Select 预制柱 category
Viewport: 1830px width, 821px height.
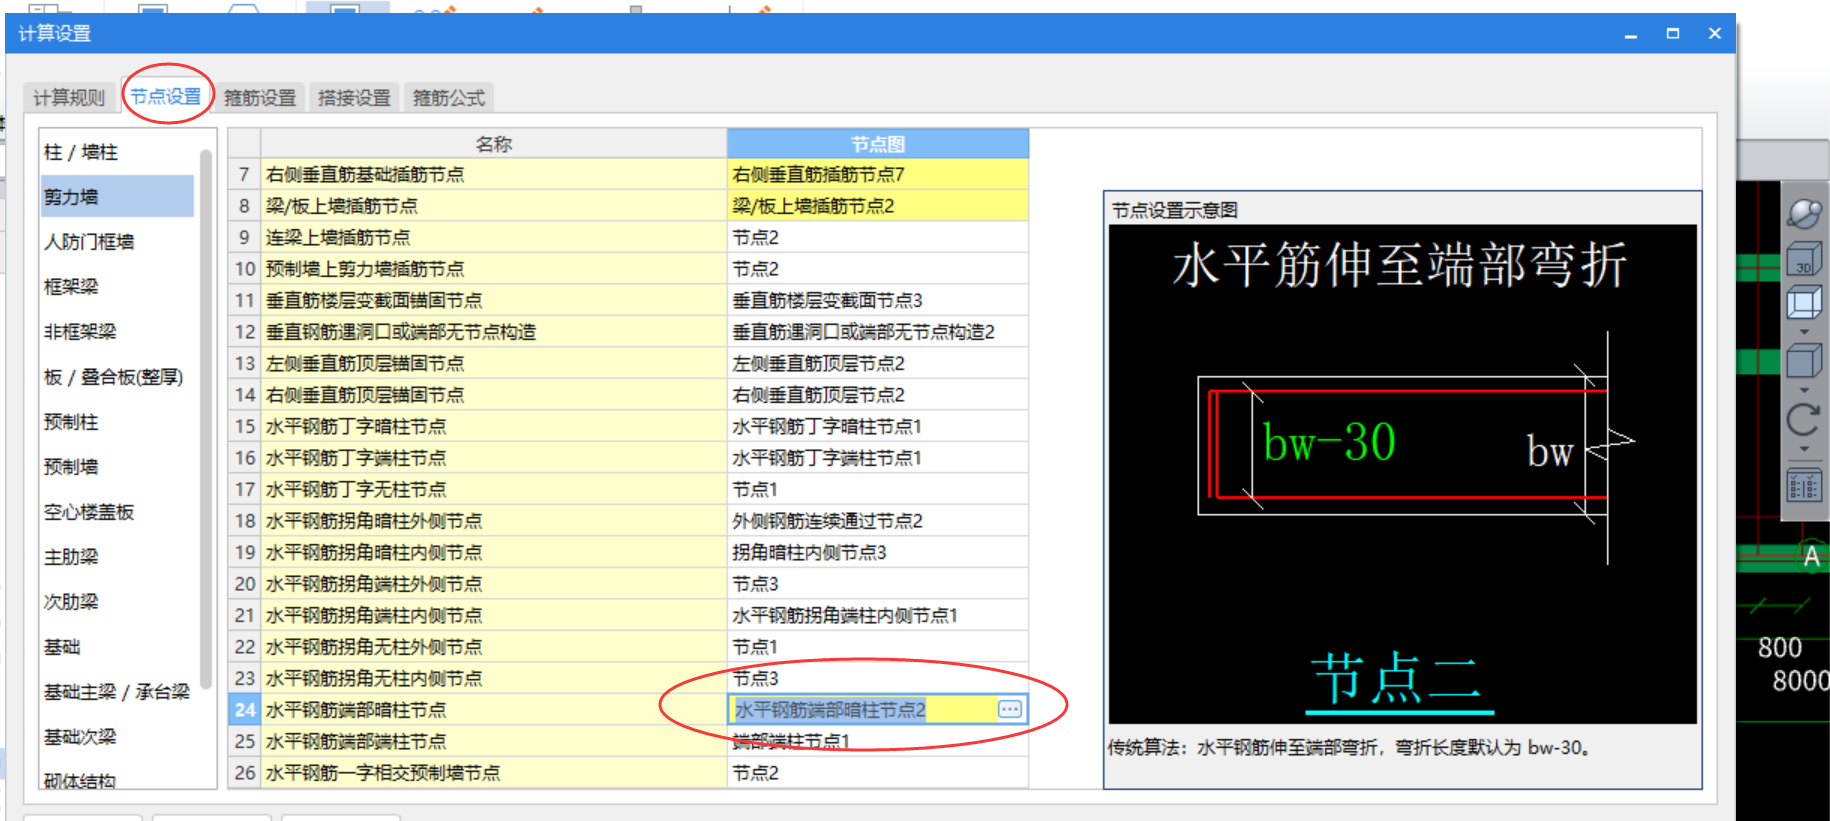(117, 422)
